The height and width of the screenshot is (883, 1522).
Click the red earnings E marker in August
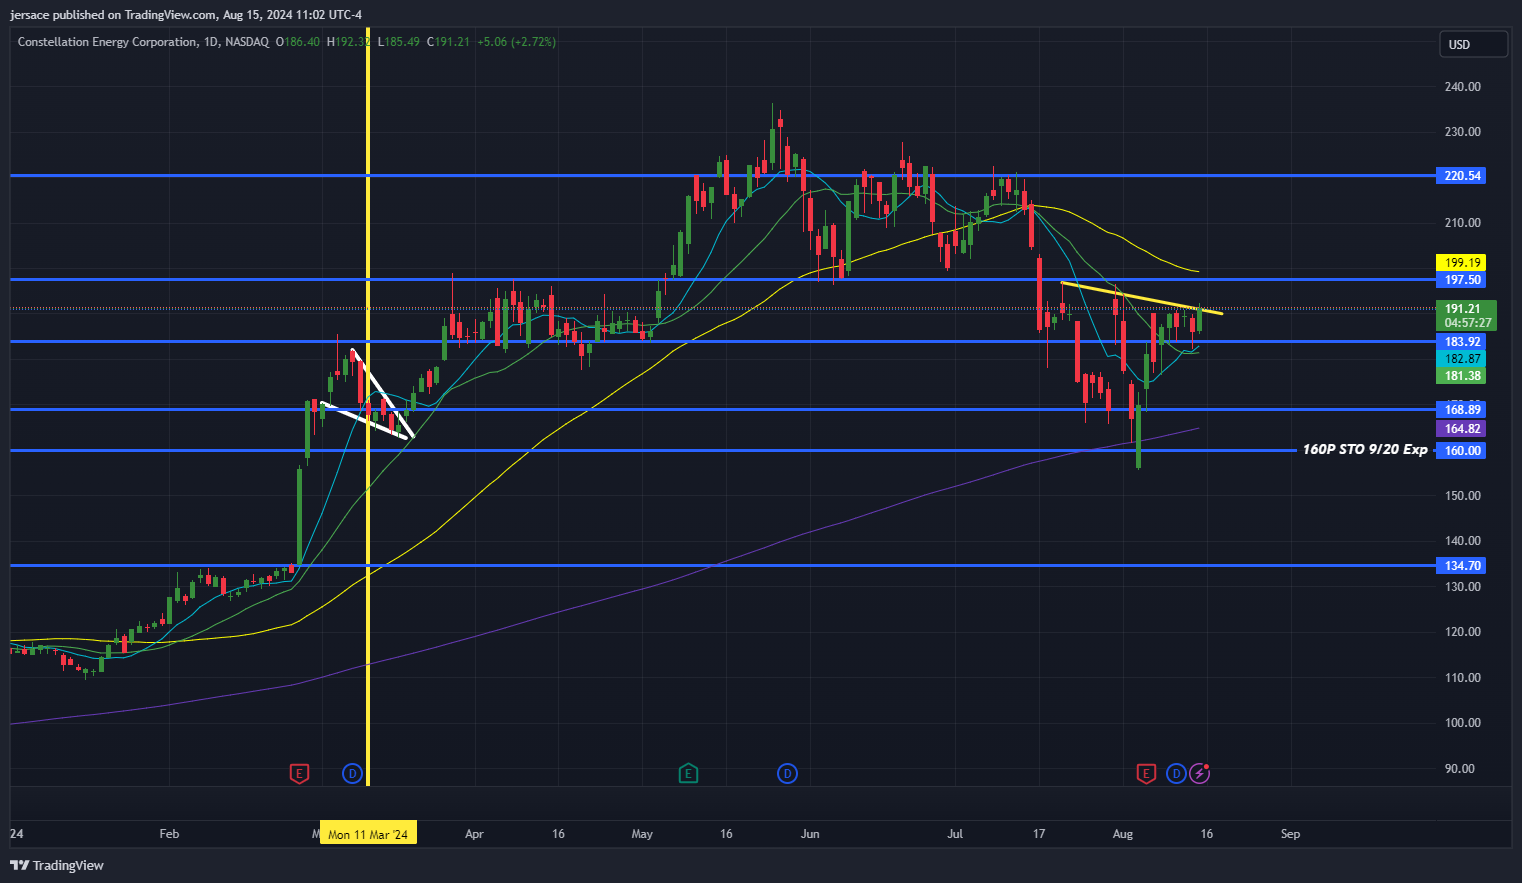coord(1147,773)
